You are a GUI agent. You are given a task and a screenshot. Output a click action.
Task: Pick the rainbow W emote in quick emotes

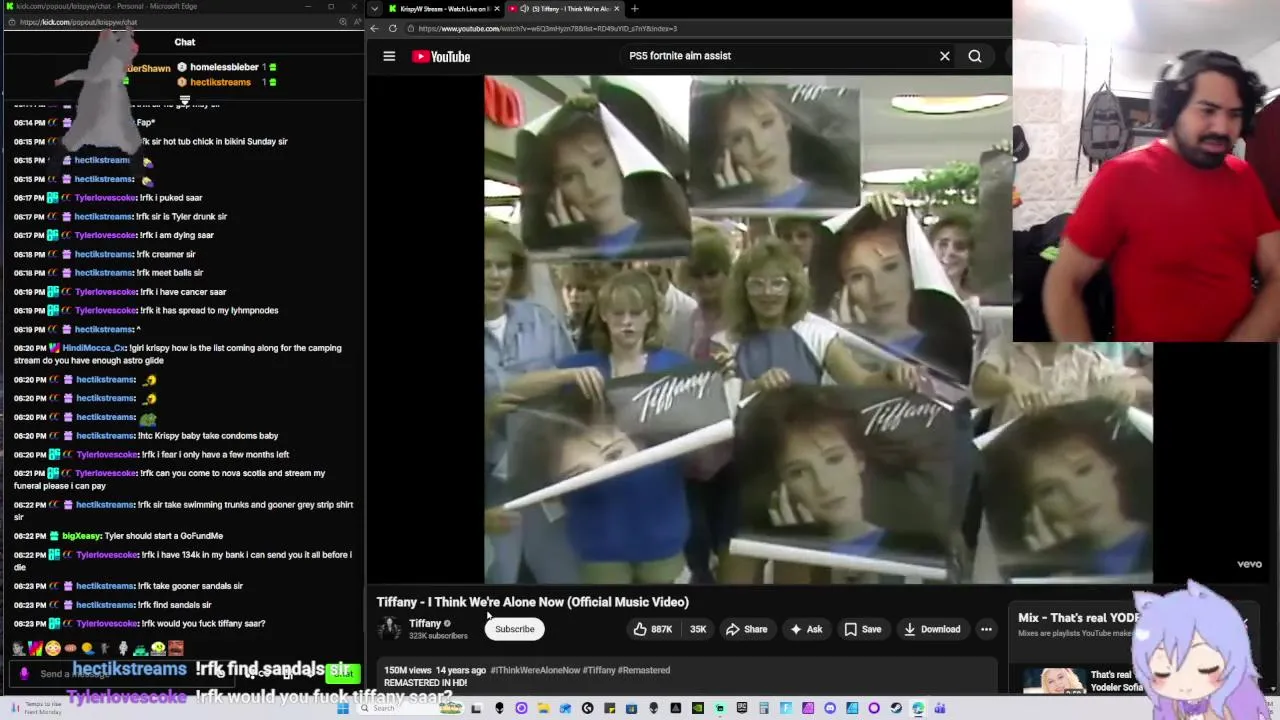35,648
